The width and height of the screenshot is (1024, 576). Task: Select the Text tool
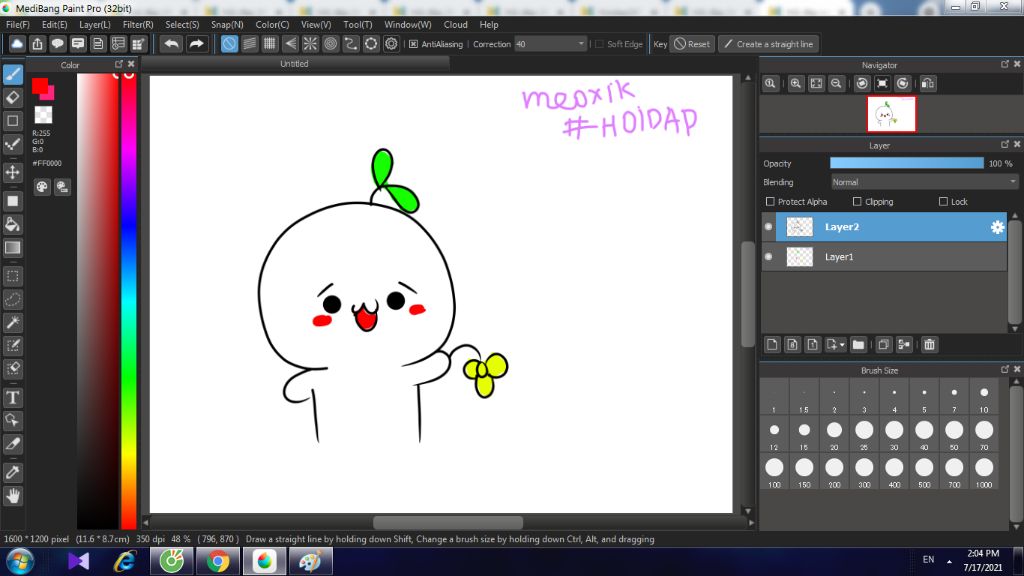pyautogui.click(x=12, y=397)
